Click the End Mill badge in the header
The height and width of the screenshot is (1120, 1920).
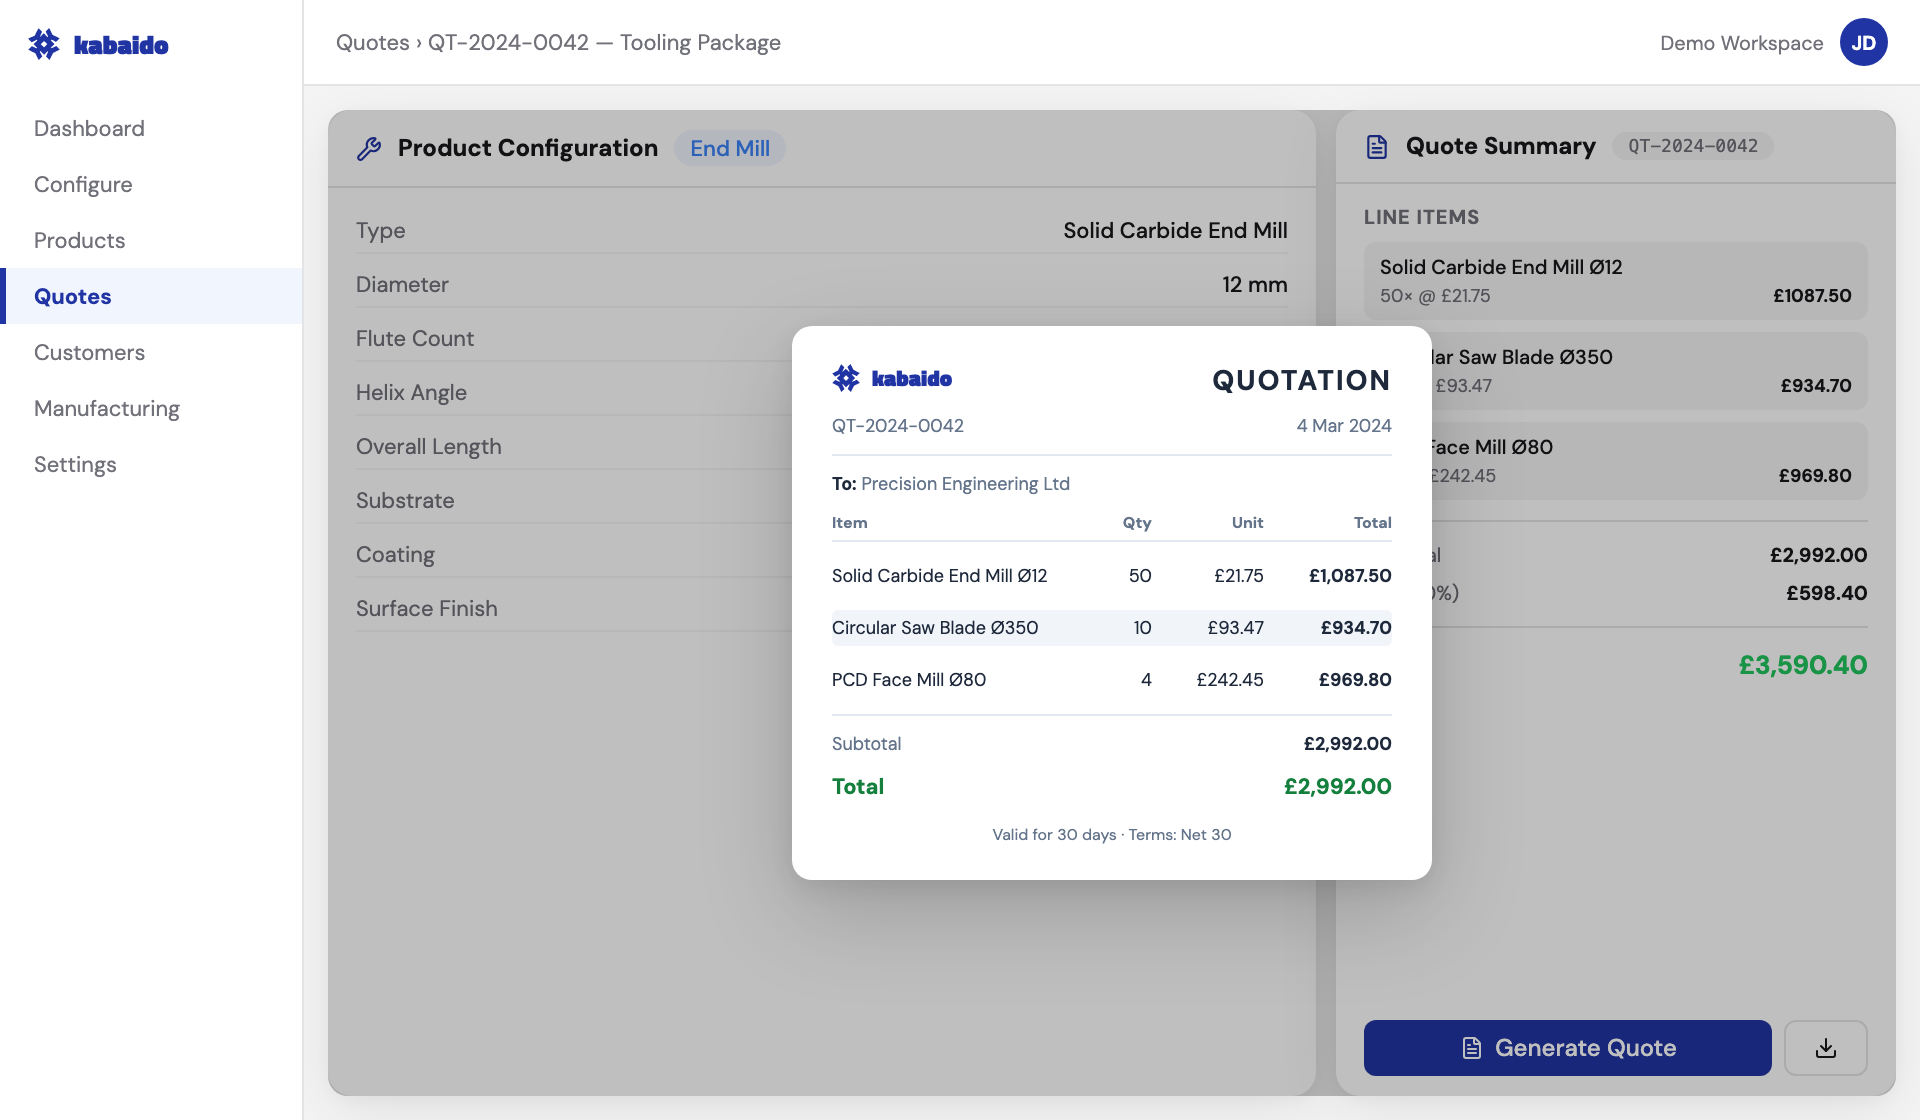(x=729, y=147)
